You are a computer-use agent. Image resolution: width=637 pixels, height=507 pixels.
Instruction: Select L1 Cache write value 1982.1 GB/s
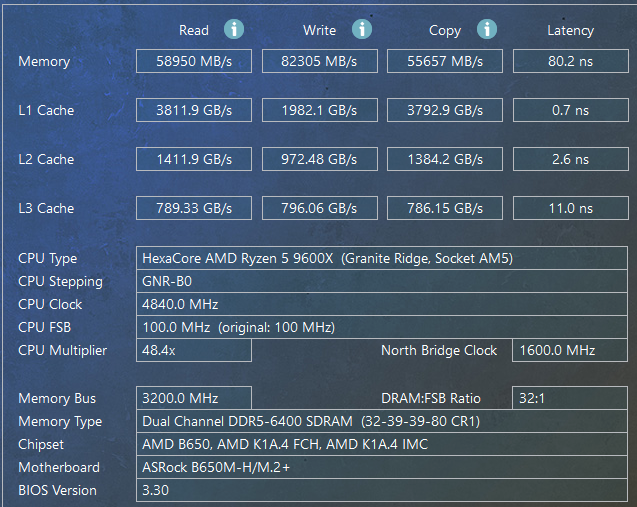coord(320,110)
